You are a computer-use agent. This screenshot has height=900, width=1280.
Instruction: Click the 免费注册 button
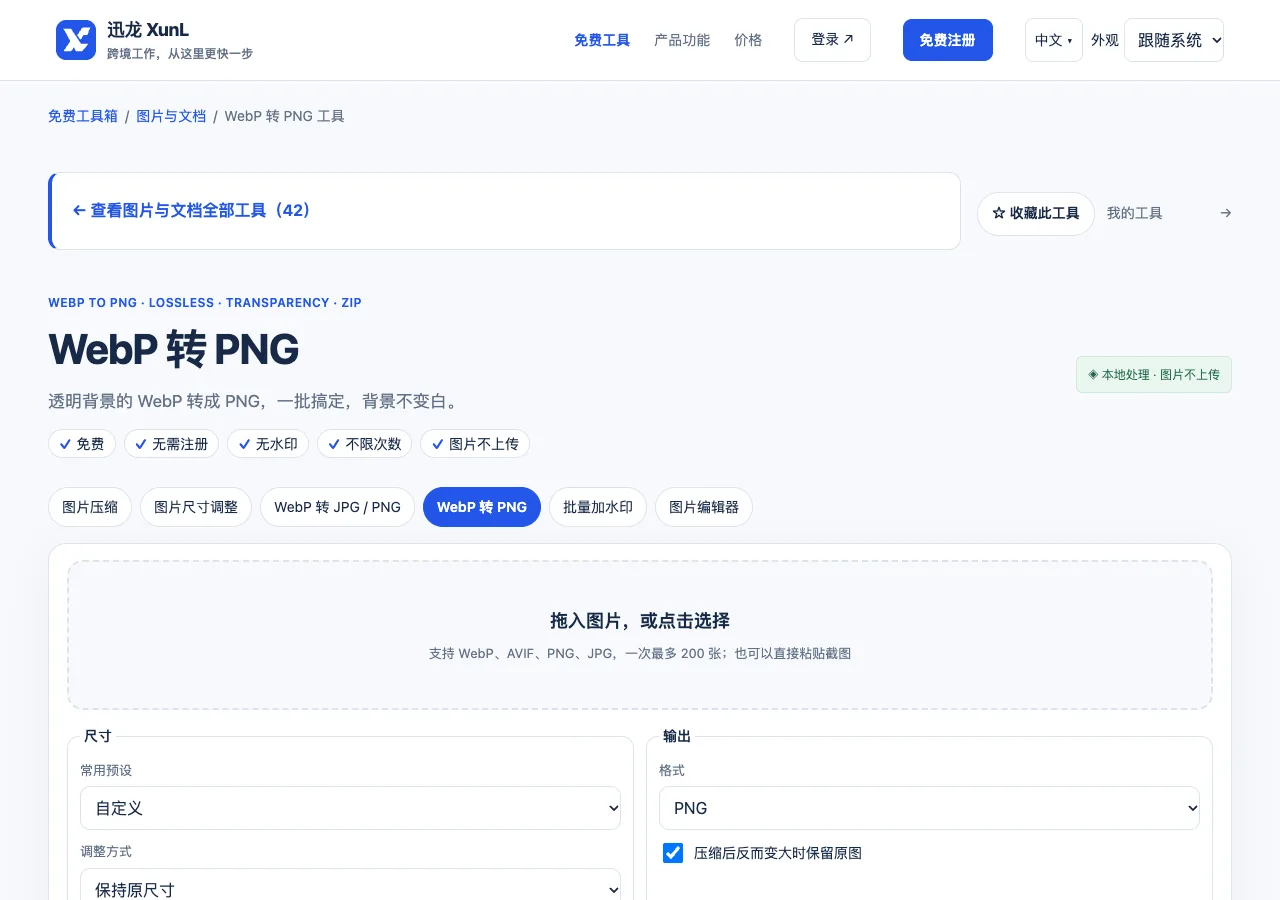tap(948, 40)
